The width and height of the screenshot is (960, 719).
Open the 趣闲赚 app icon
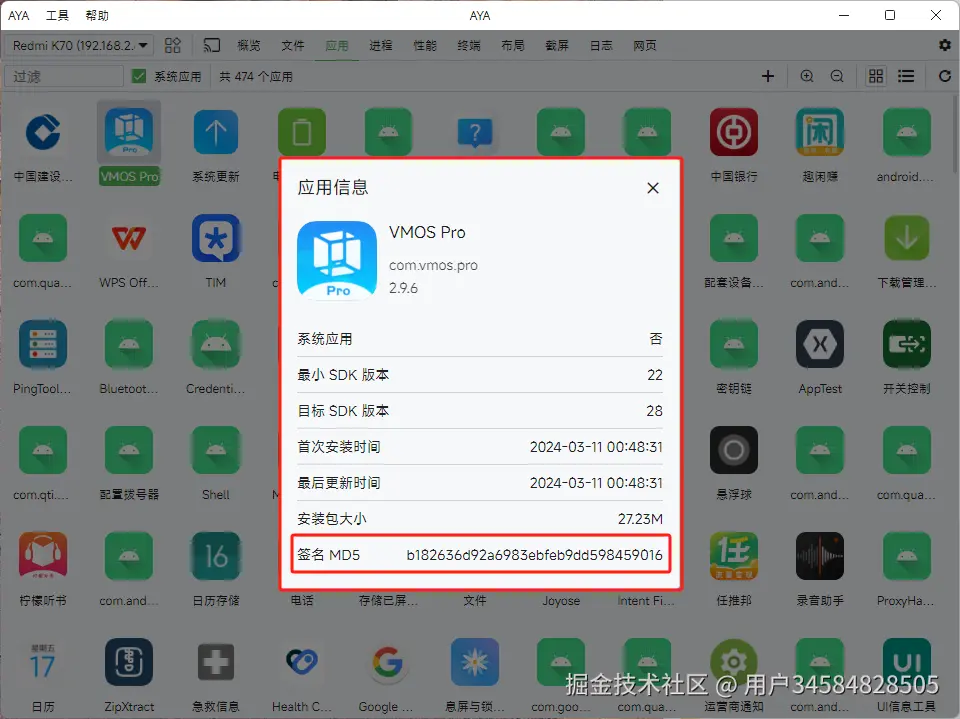(x=820, y=132)
